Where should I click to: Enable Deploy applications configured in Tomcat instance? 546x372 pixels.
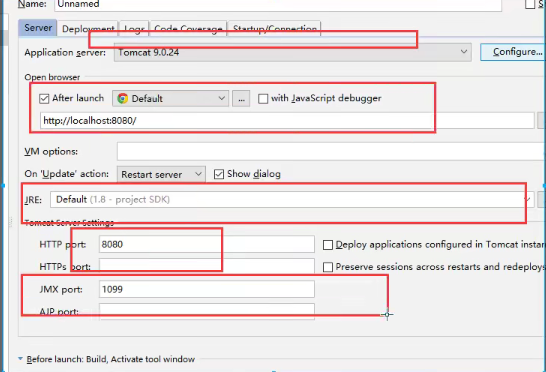tap(328, 245)
